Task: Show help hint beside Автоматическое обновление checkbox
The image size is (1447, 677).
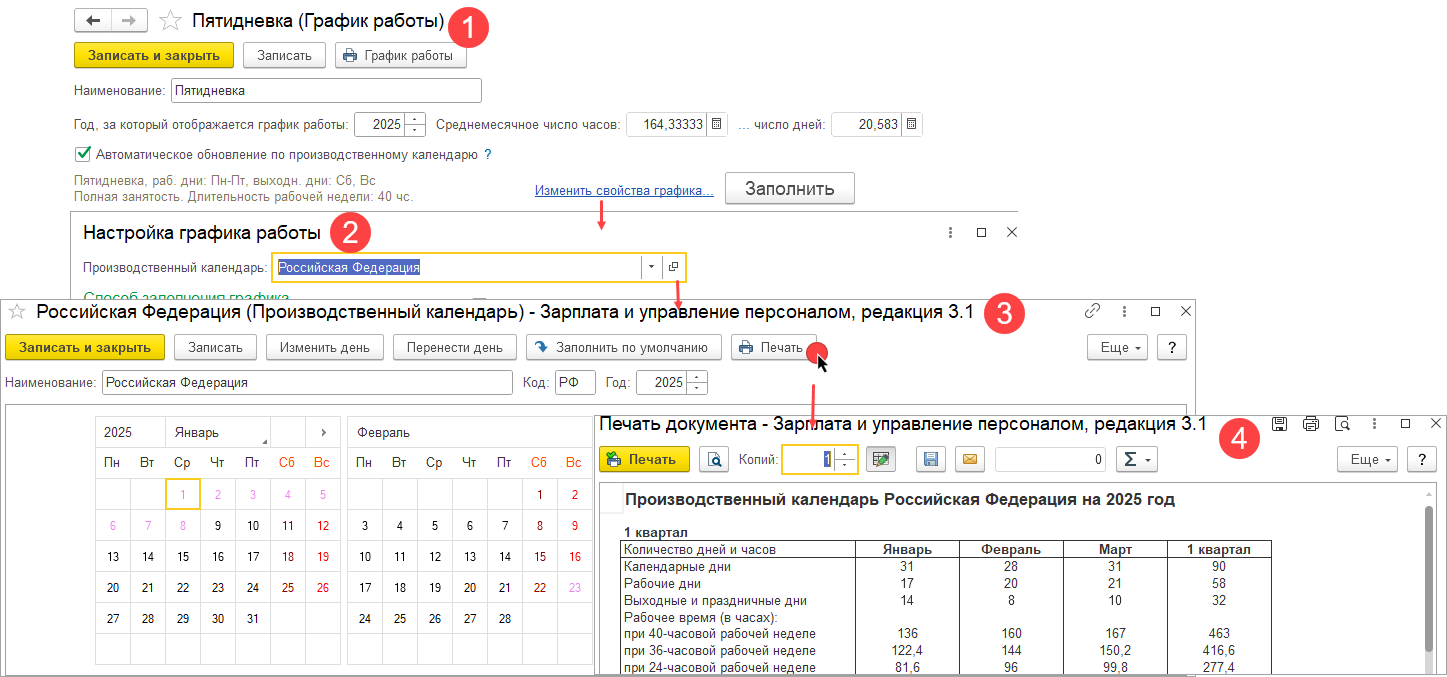Action: pos(488,154)
